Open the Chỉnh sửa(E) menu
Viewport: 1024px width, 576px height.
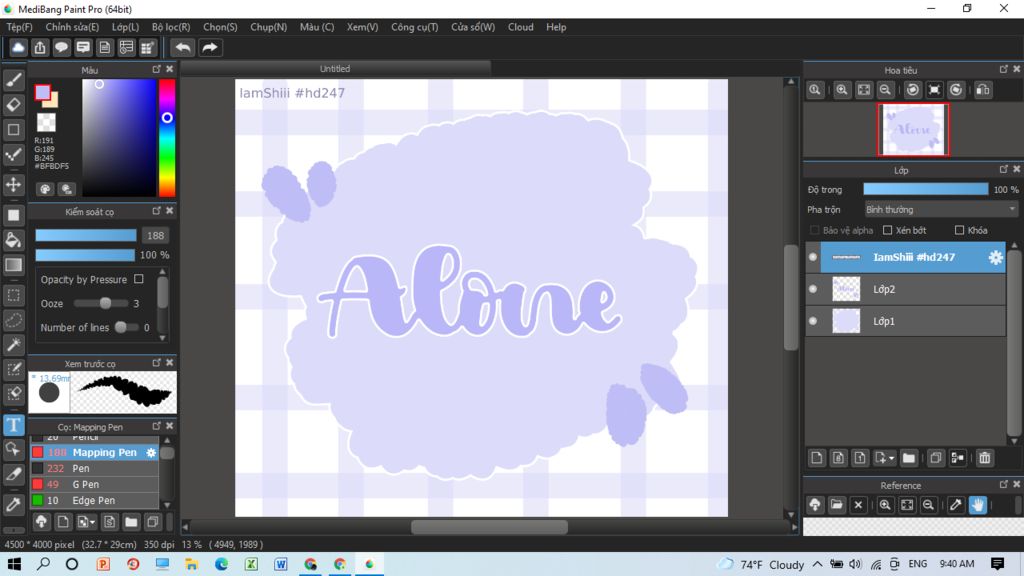pos(72,27)
